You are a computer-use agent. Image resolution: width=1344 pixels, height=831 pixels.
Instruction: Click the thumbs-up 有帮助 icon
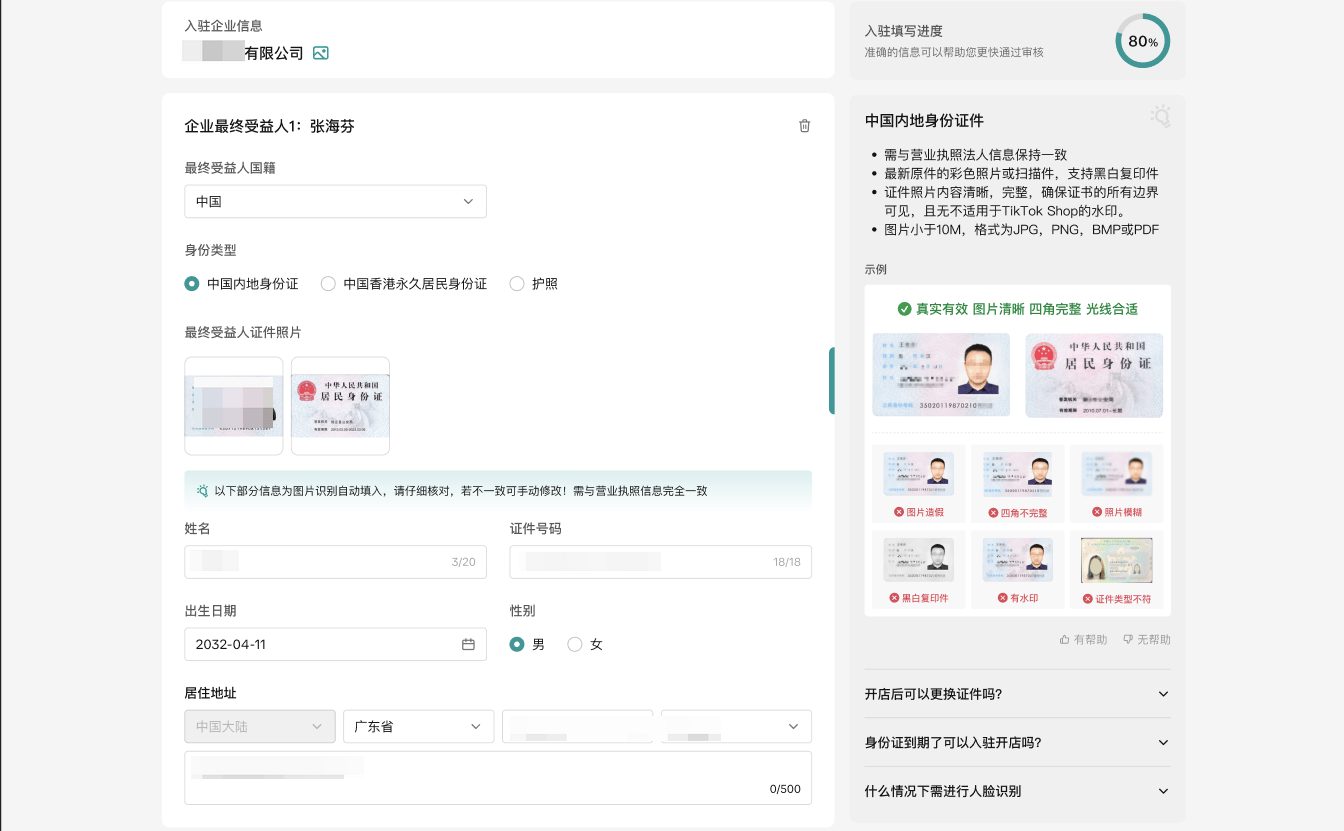(x=1065, y=639)
